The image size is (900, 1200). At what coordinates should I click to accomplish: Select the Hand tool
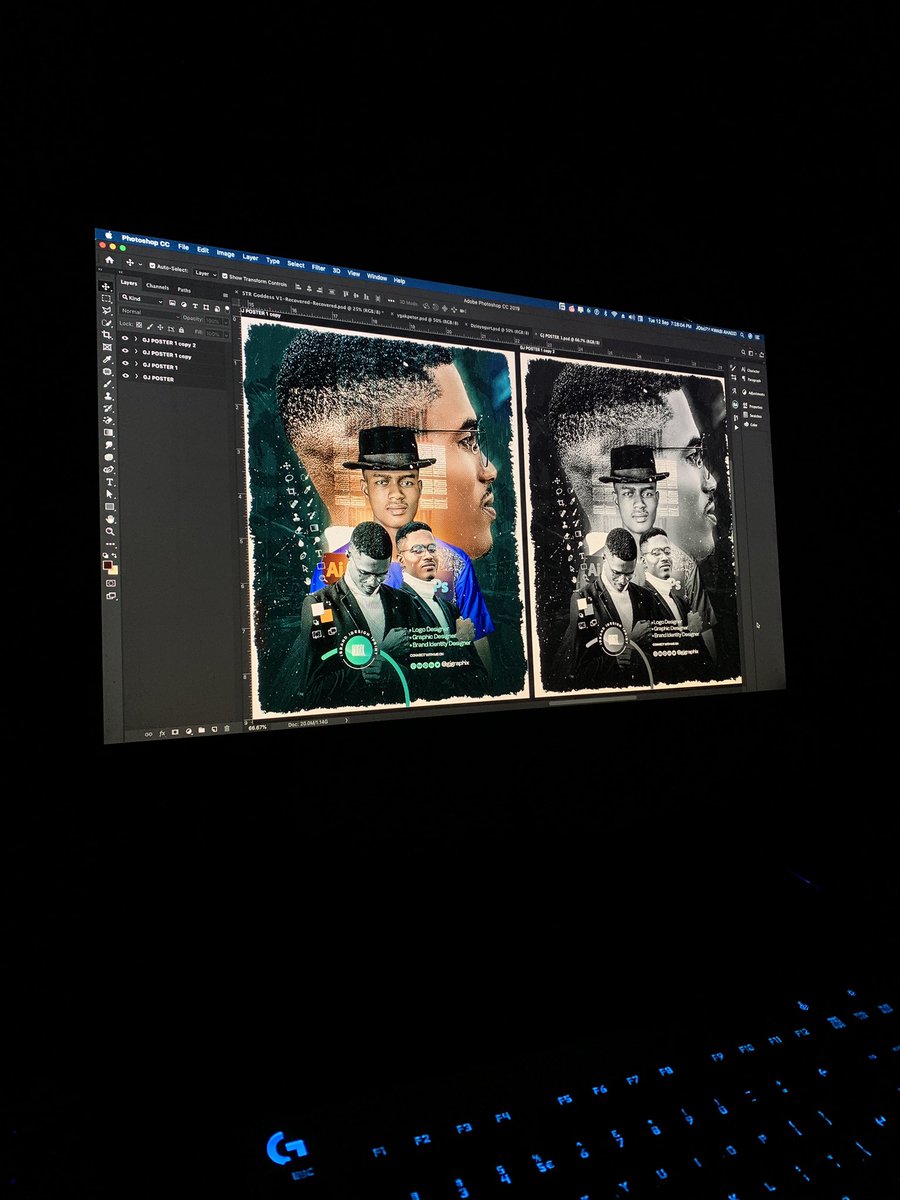[x=110, y=520]
